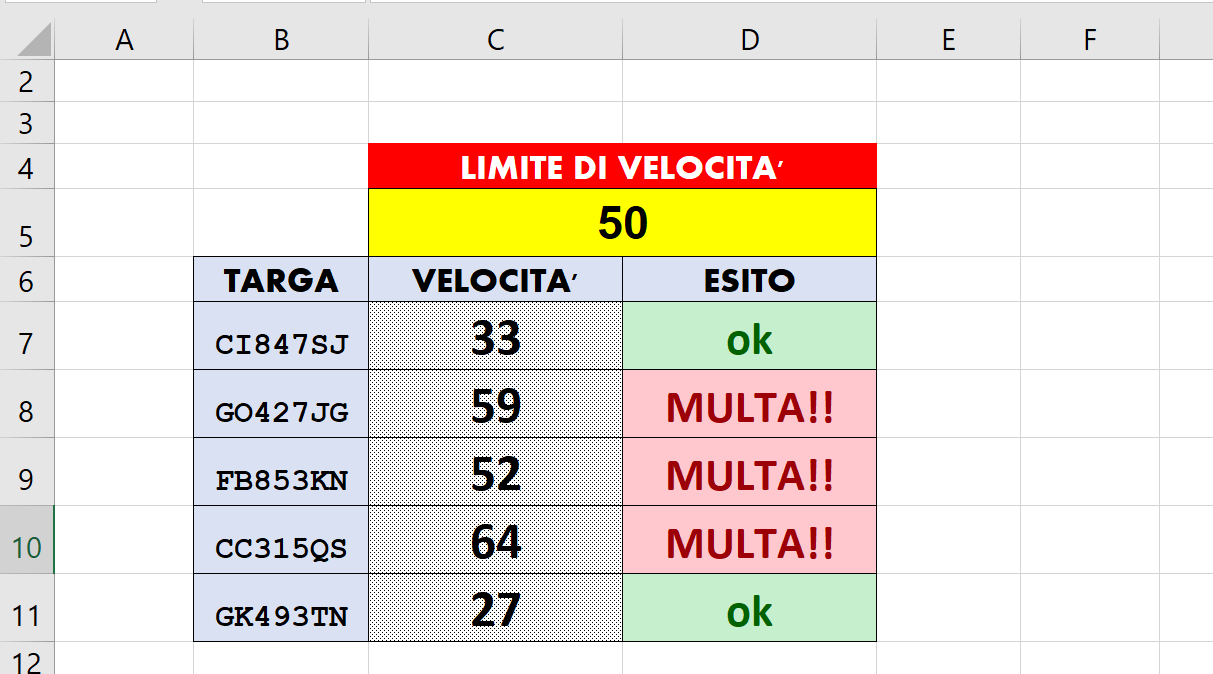
Task: Click the column C header
Action: (495, 40)
